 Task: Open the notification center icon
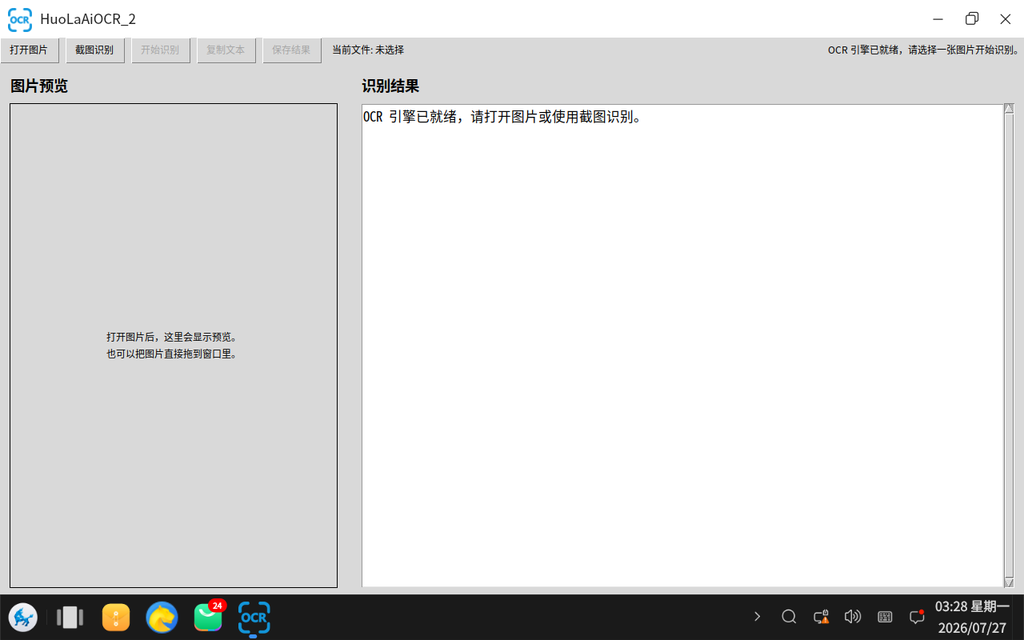click(x=917, y=616)
